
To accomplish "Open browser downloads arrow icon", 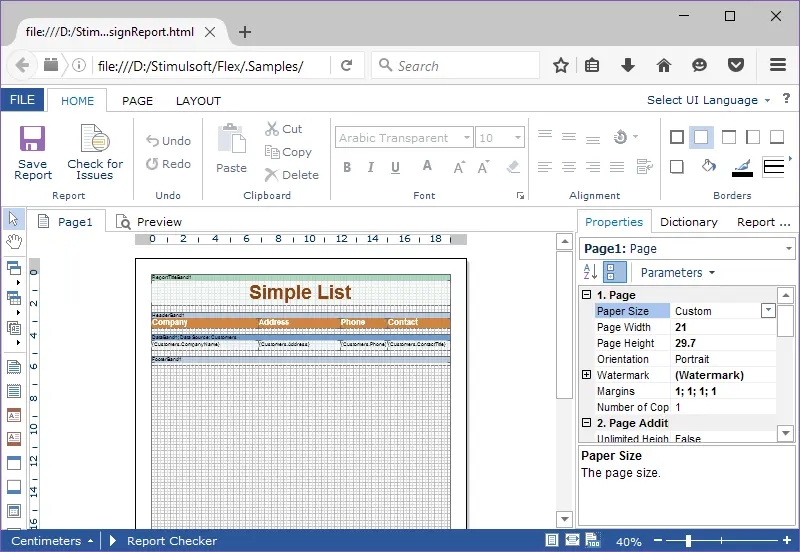I will click(x=628, y=65).
